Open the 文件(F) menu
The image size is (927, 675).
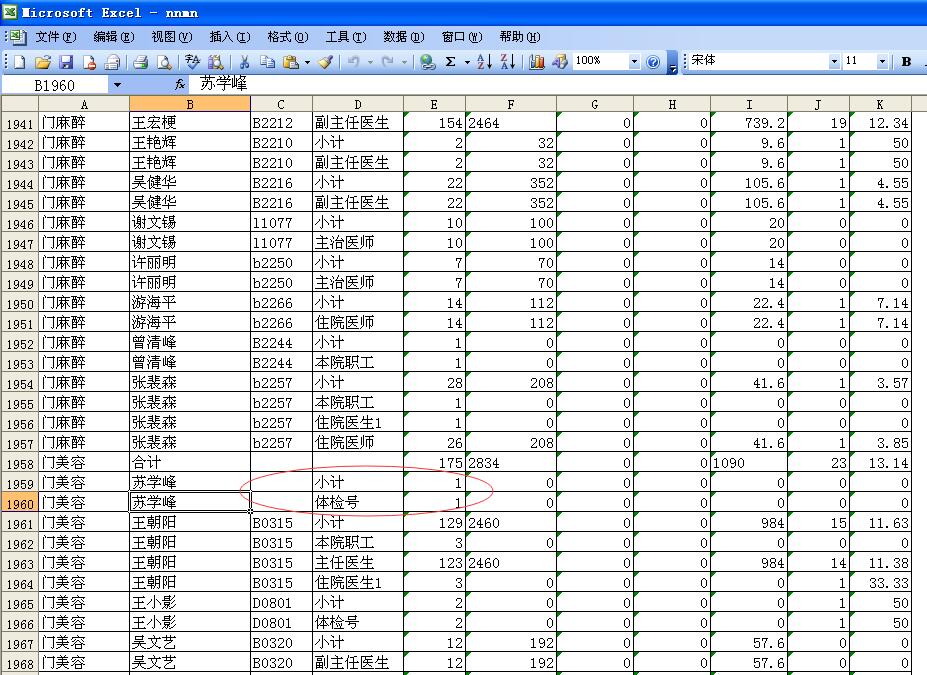coord(56,37)
